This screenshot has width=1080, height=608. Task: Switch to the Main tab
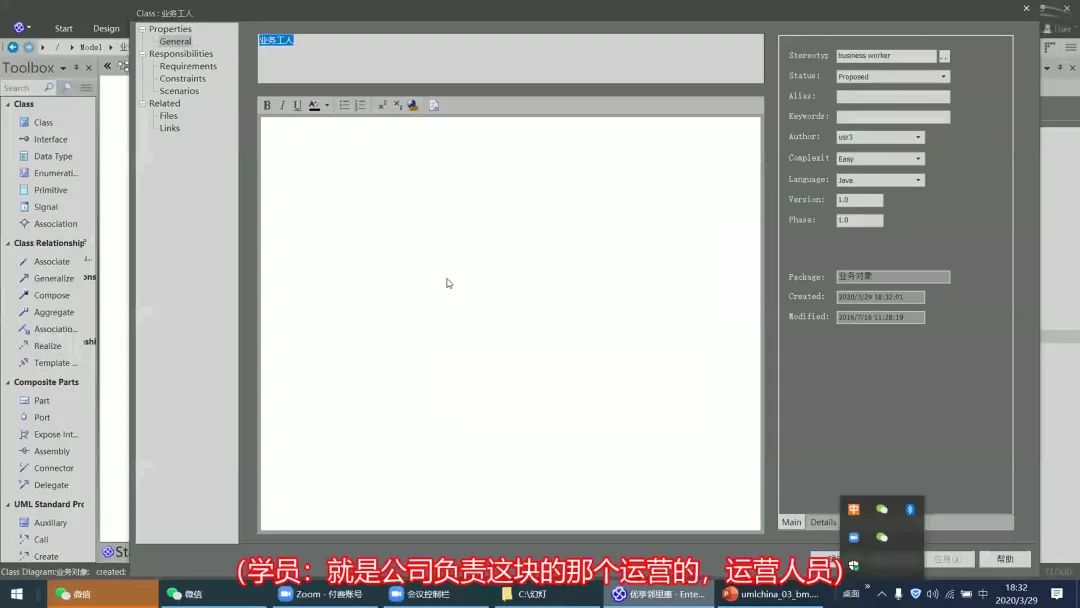click(x=791, y=523)
